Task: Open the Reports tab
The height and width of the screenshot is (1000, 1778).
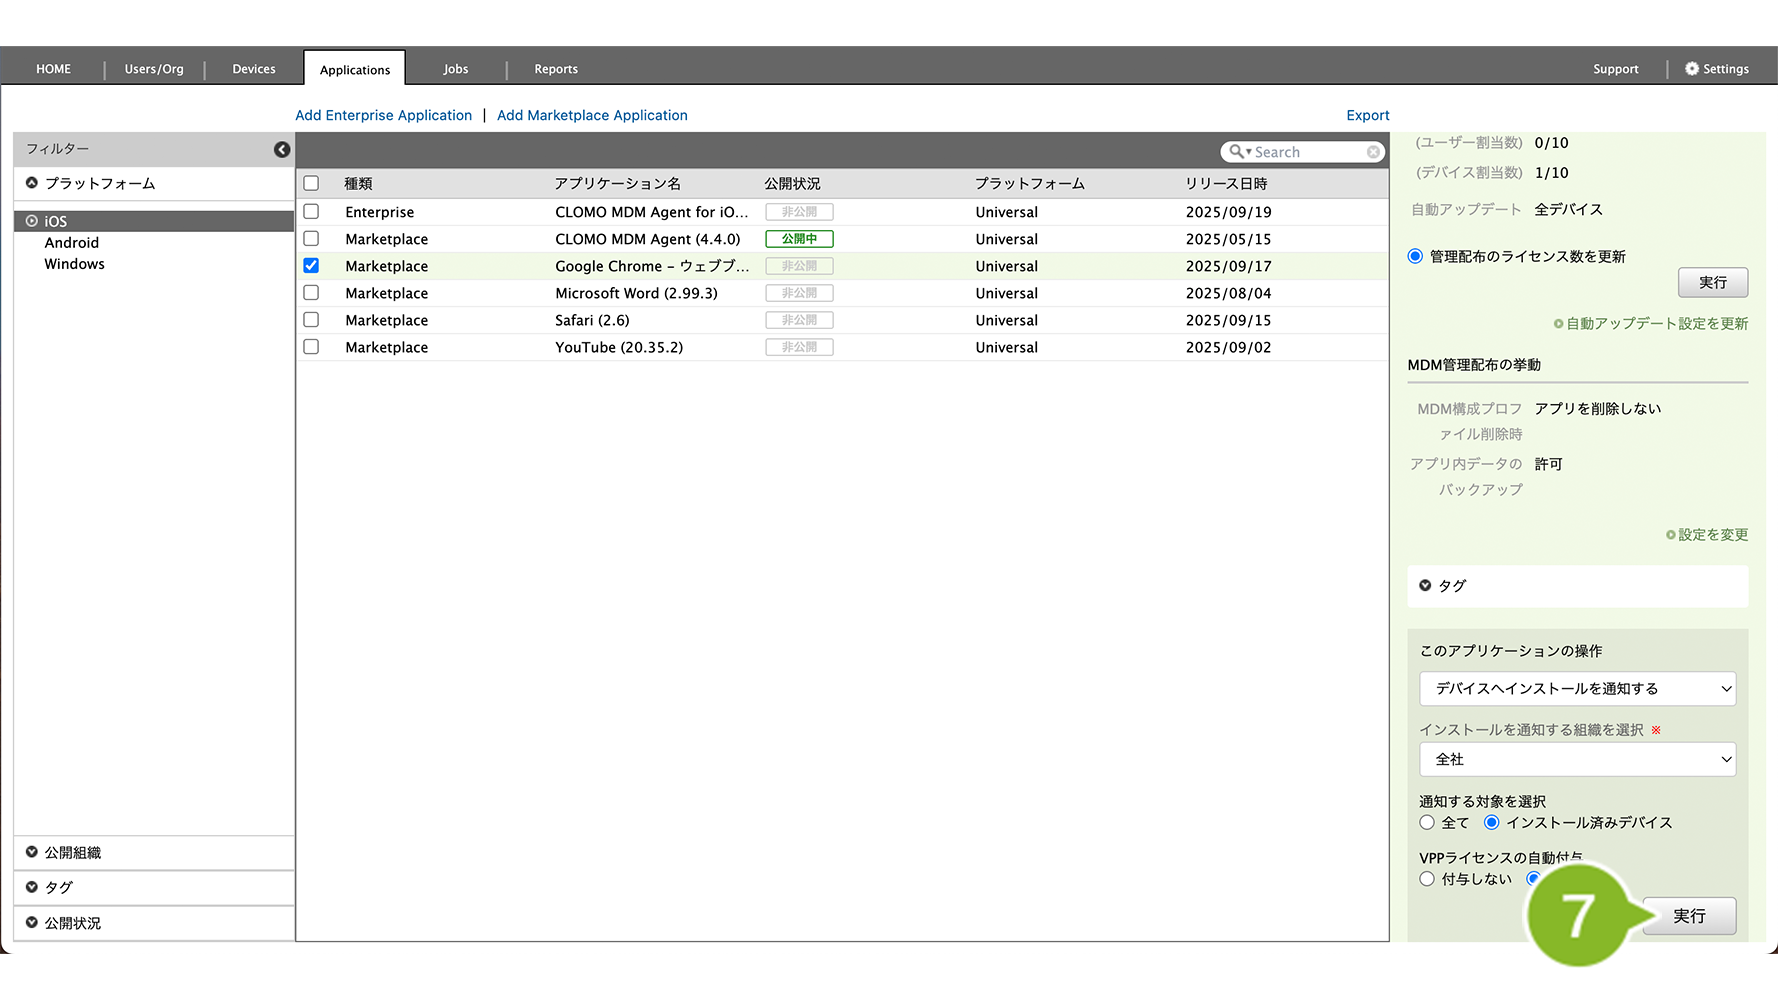Action: 556,69
